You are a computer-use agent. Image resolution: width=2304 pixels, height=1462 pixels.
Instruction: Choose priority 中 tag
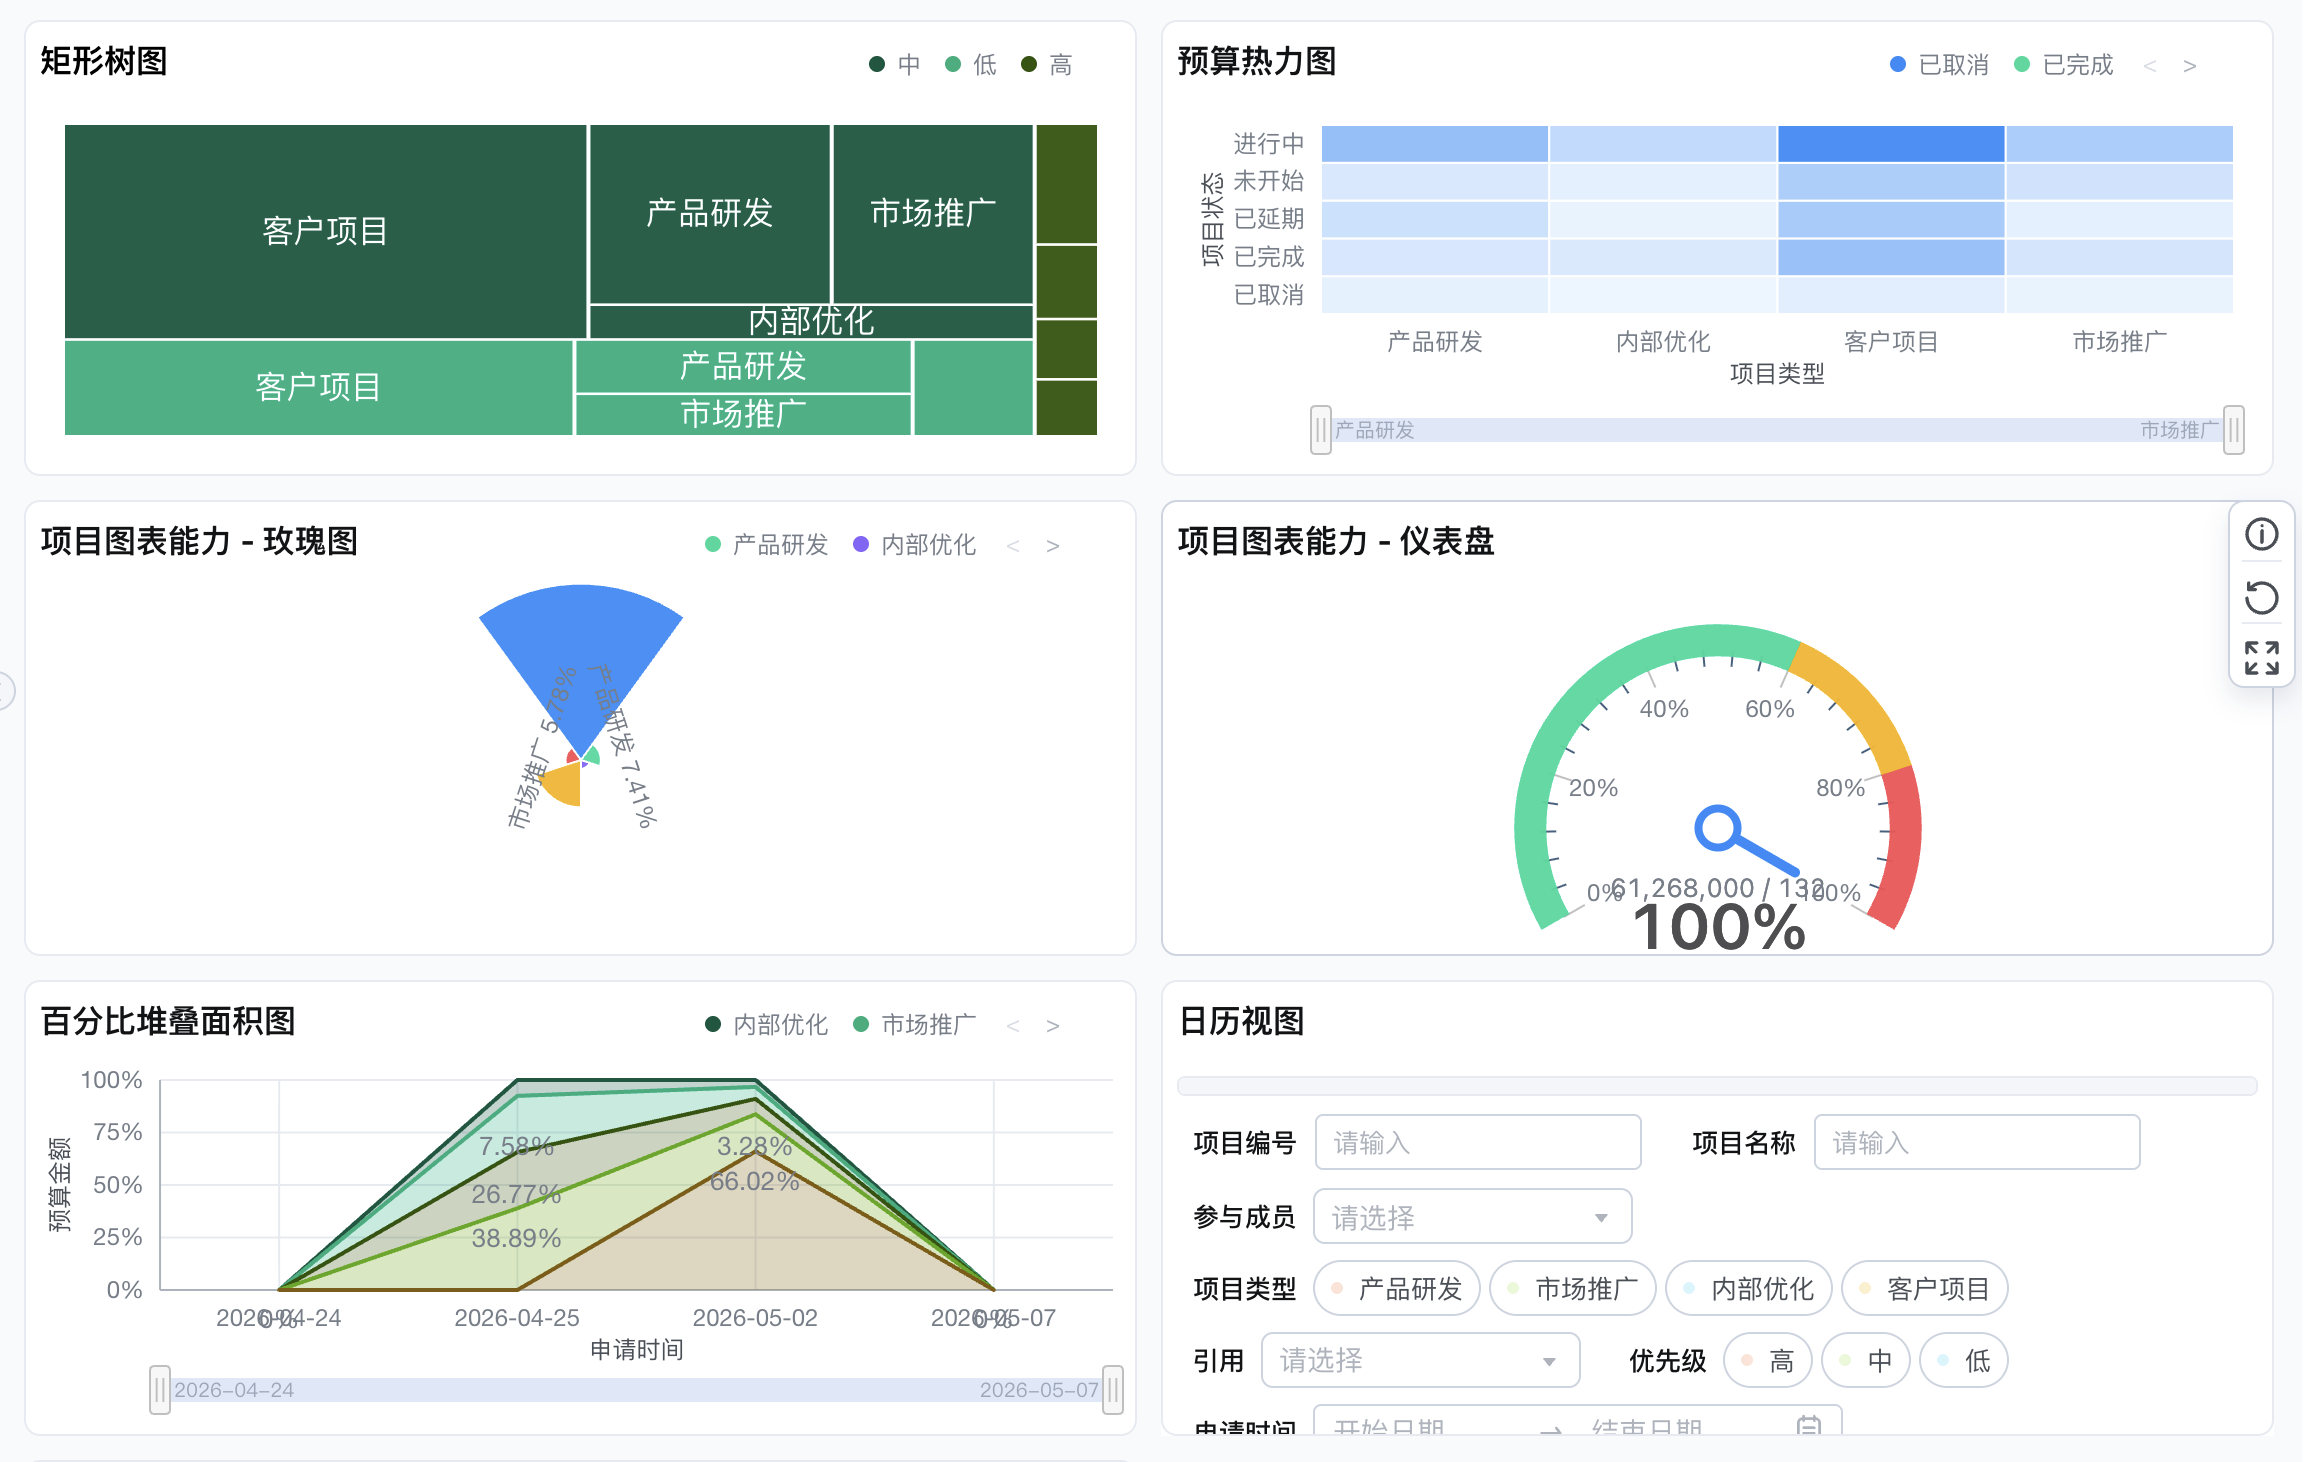pyautogui.click(x=1866, y=1360)
